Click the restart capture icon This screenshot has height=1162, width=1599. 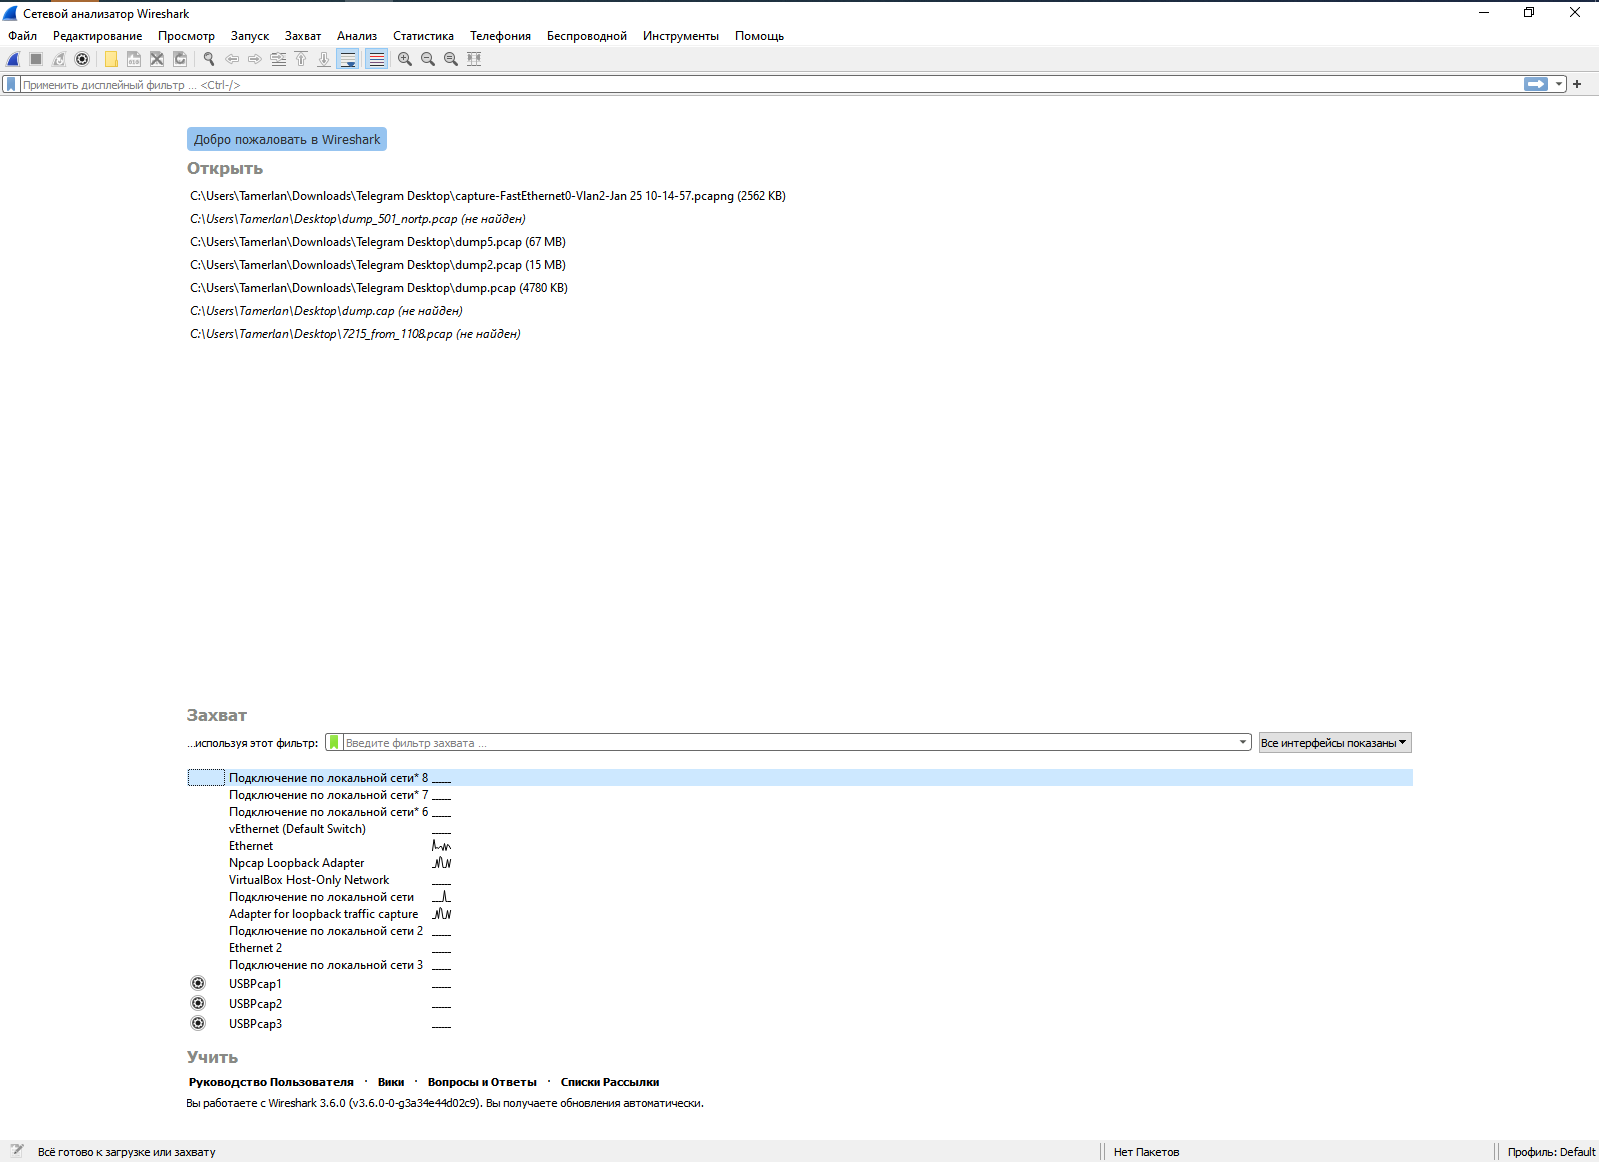(x=59, y=59)
